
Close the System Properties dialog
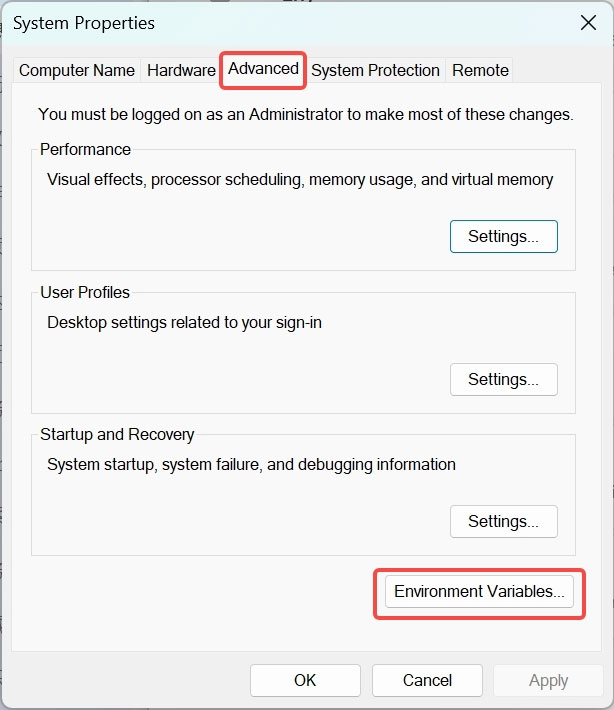588,23
